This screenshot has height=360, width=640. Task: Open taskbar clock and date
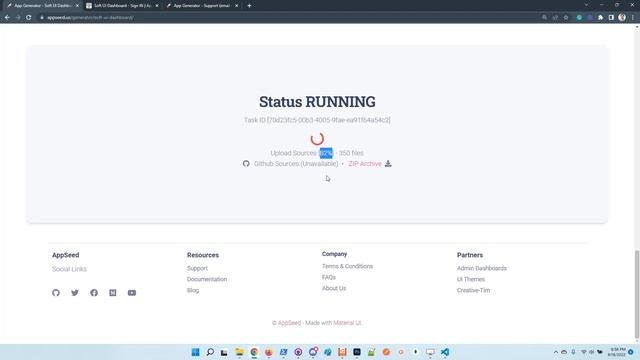[x=617, y=352]
